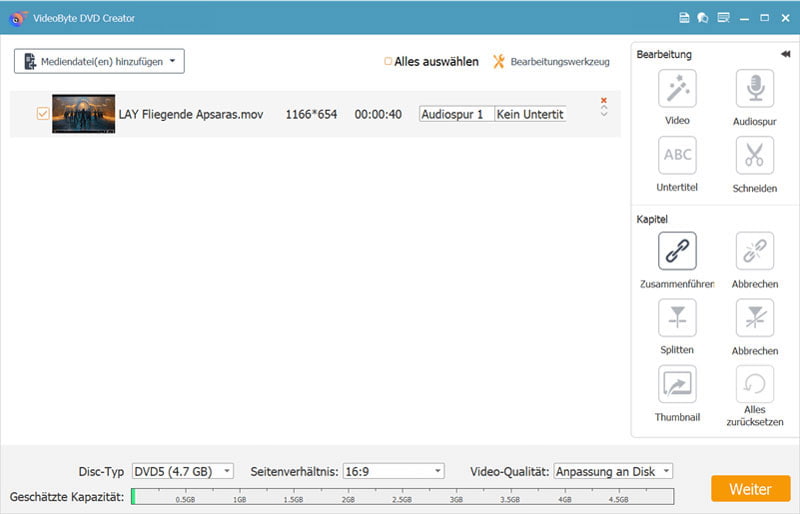This screenshot has width=800, height=514.
Task: Click the Alles zurücksetzen icon
Action: (754, 384)
